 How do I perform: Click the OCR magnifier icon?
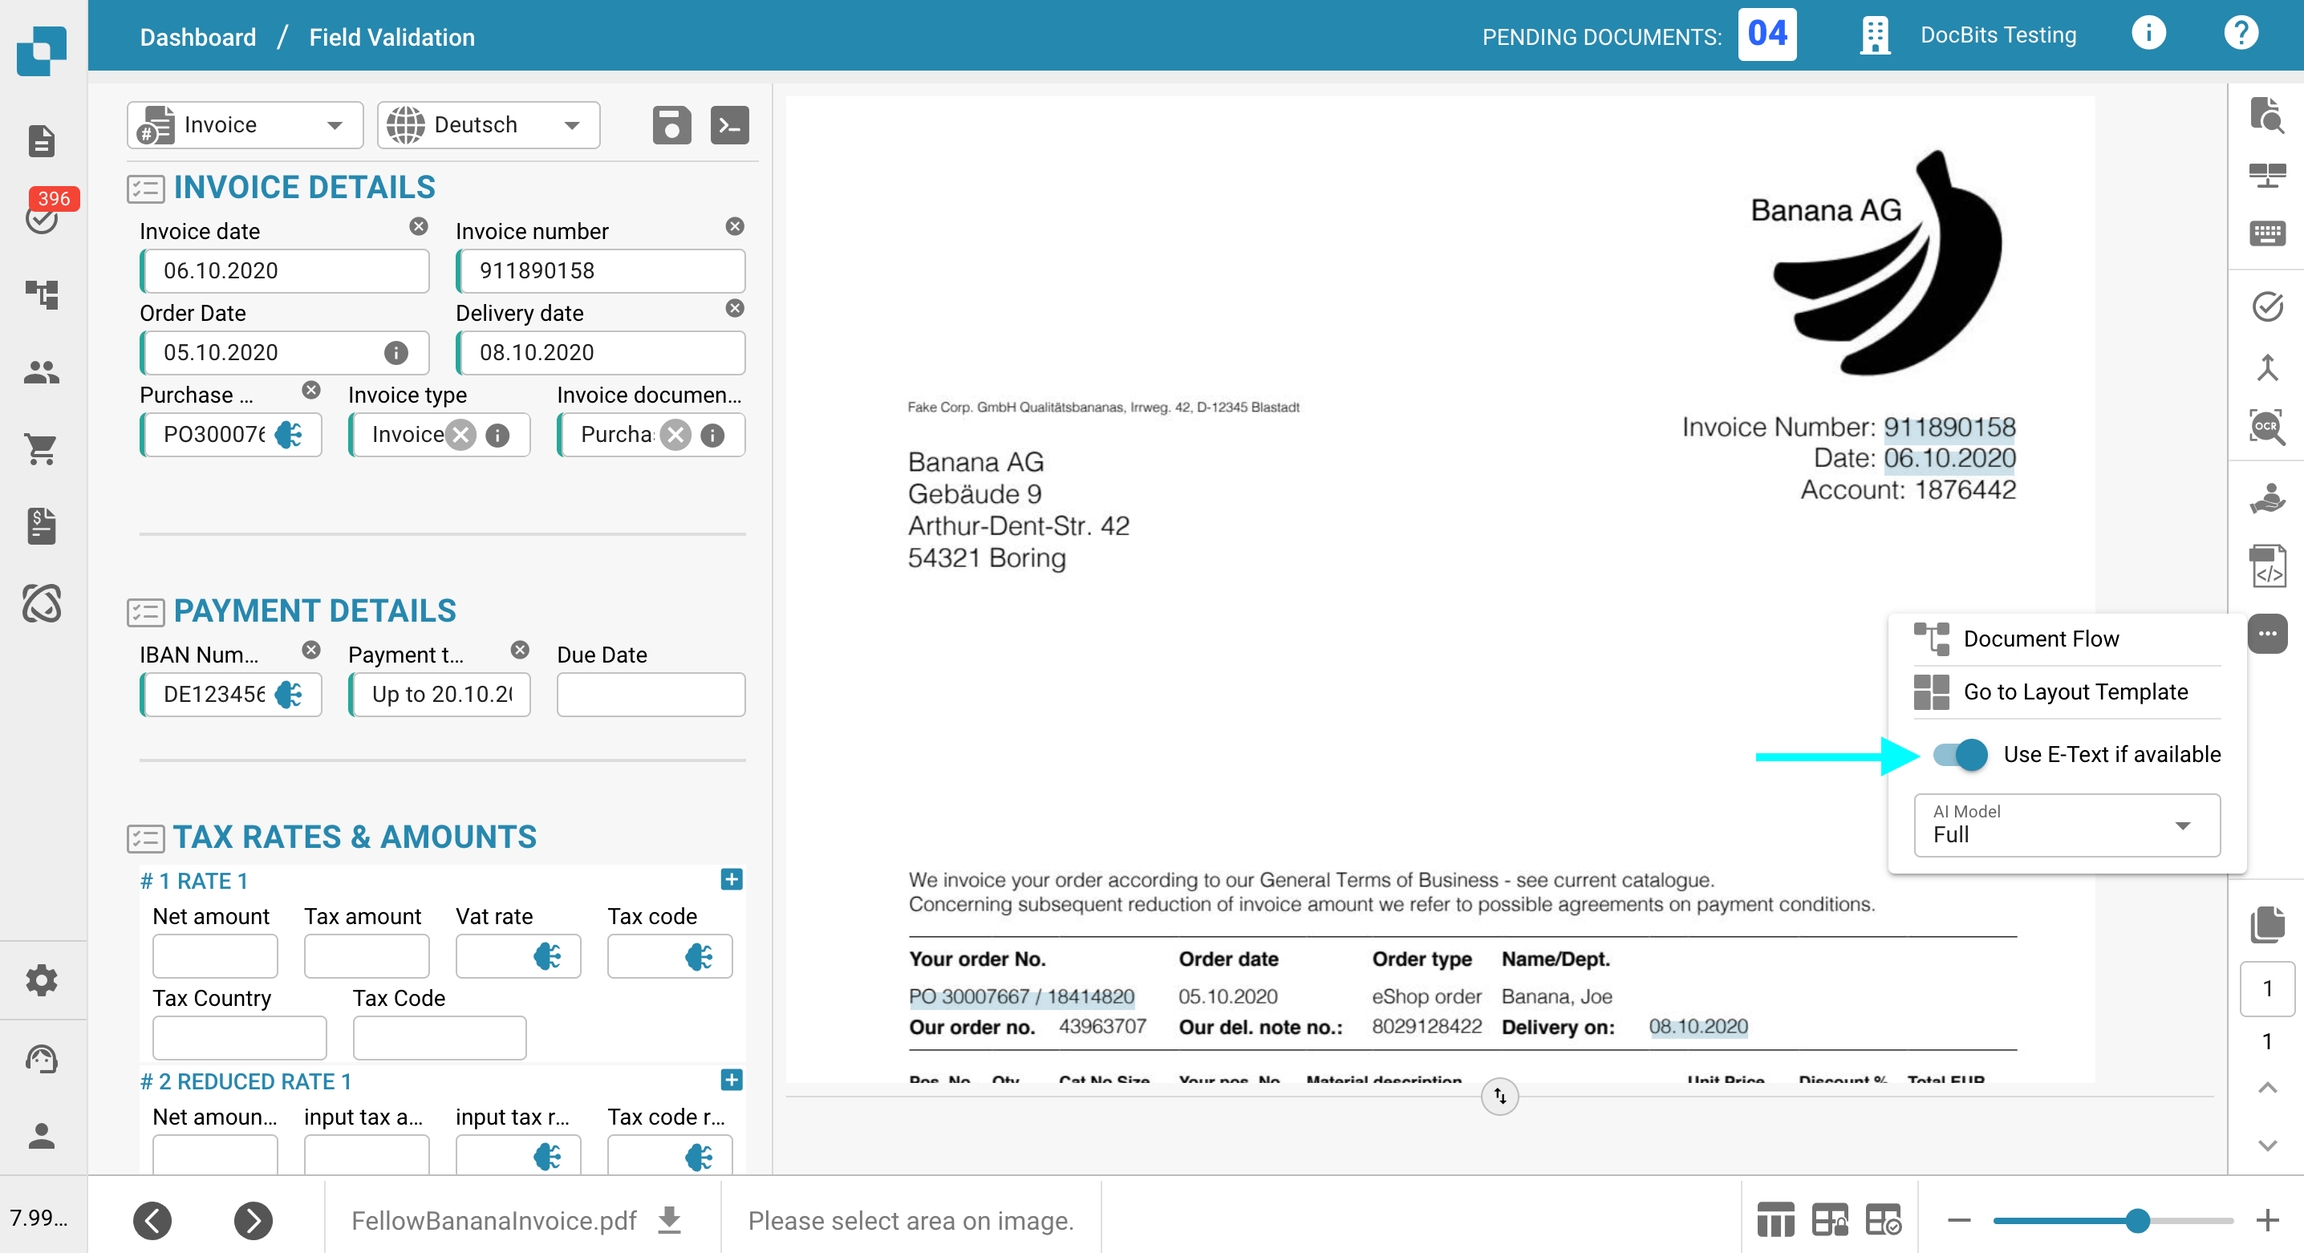coord(2267,427)
